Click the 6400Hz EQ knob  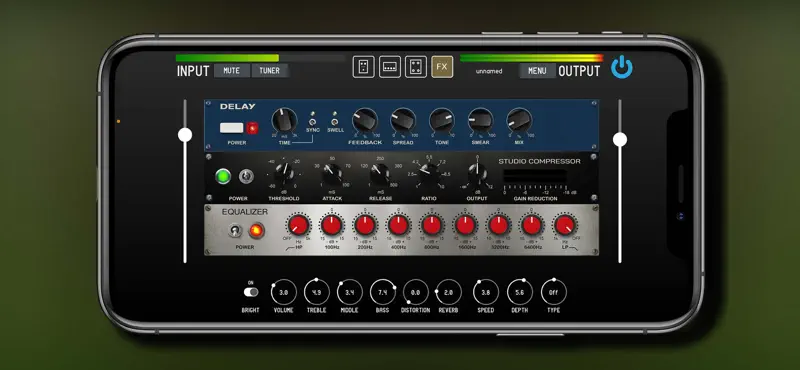pos(532,225)
